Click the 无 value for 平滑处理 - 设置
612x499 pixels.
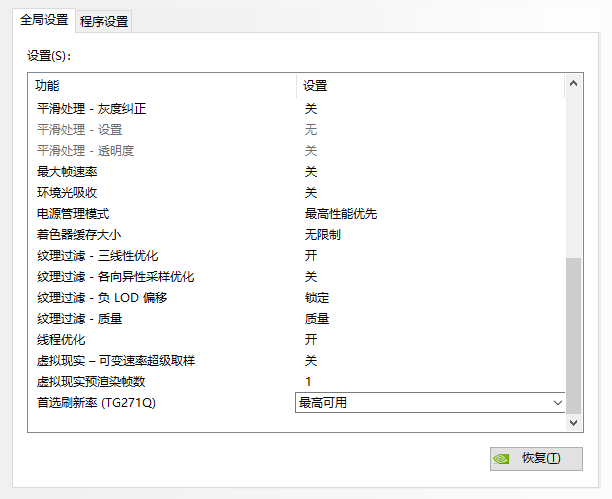coord(311,130)
